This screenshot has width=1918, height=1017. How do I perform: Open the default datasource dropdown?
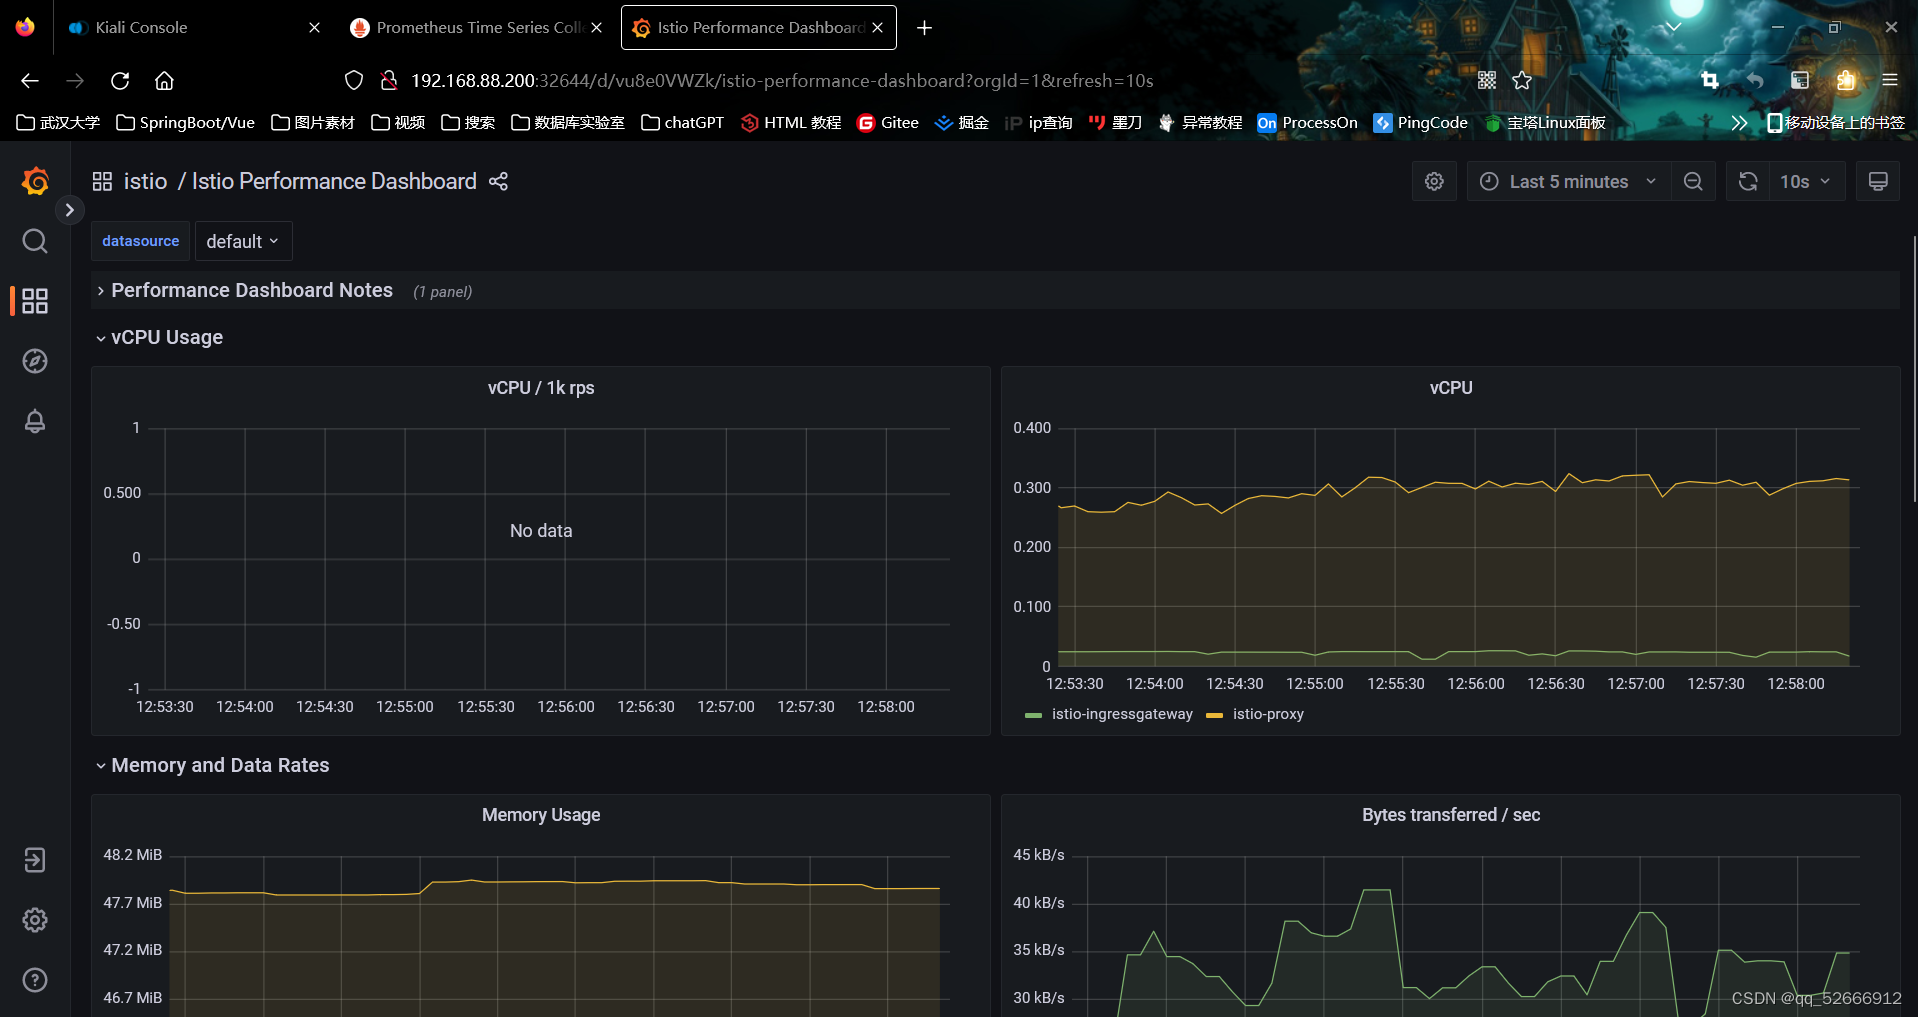(243, 241)
